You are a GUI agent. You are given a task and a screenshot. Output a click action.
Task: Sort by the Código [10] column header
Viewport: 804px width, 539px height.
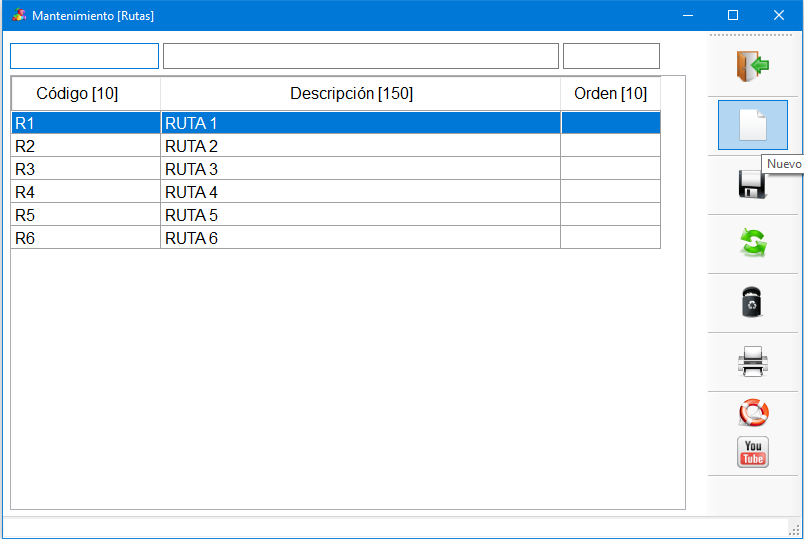(x=86, y=93)
